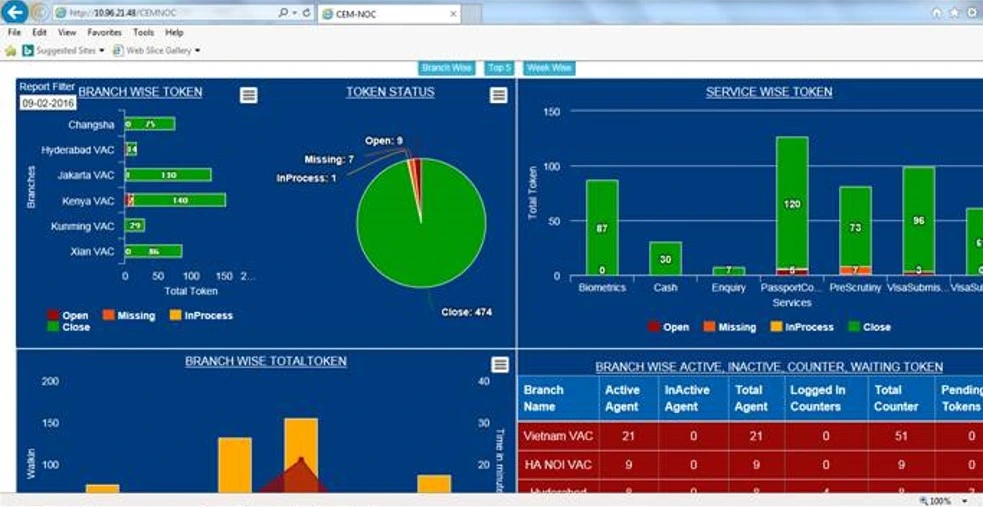Refresh the page with the reload icon
This screenshot has width=983, height=507.
307,13
